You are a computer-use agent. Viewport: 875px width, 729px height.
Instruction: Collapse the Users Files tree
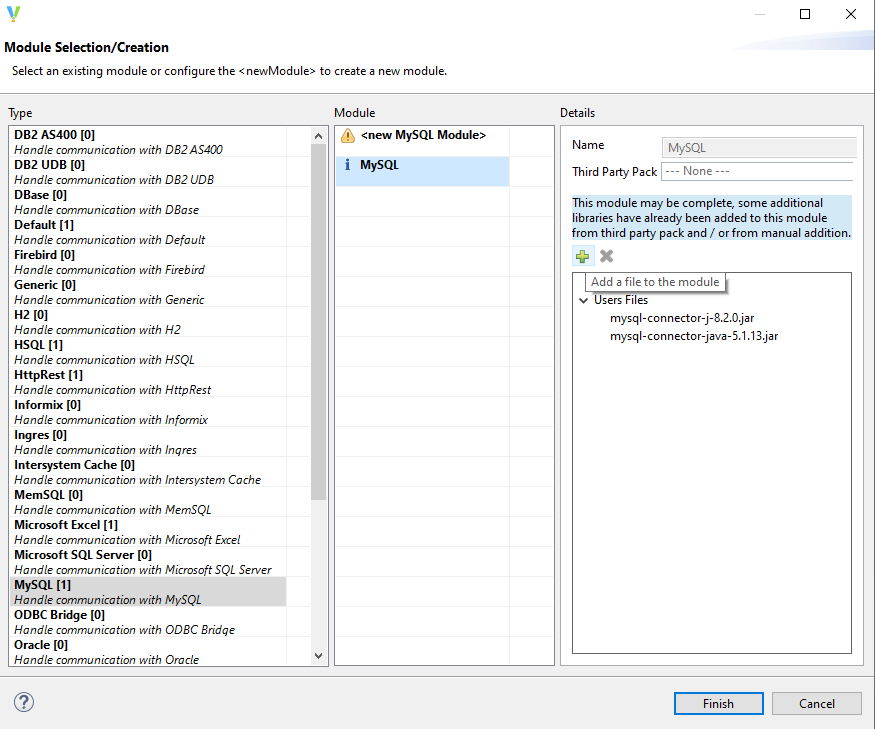pyautogui.click(x=583, y=299)
